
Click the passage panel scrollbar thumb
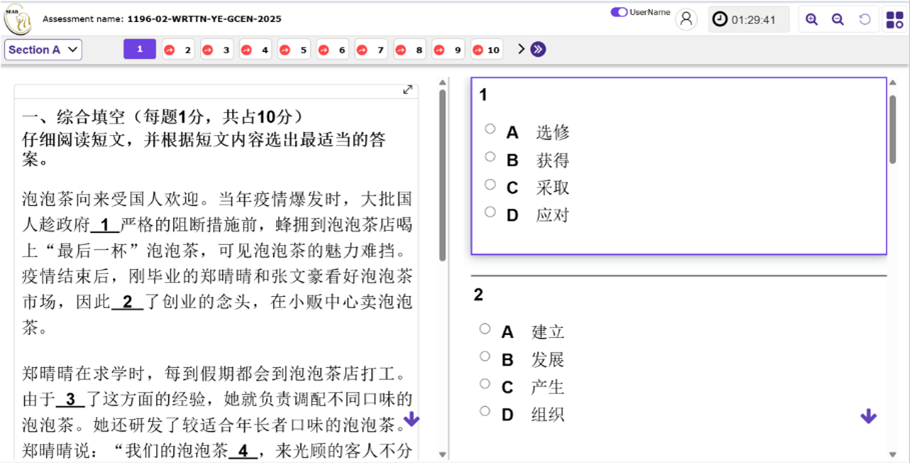click(x=443, y=175)
